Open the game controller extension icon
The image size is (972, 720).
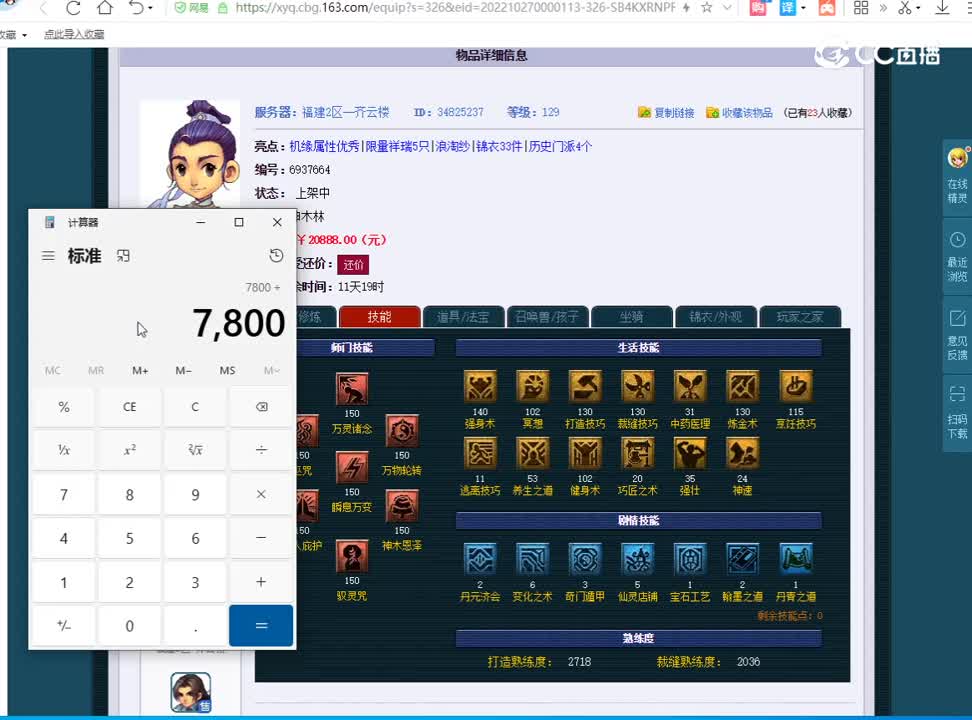pos(827,7)
